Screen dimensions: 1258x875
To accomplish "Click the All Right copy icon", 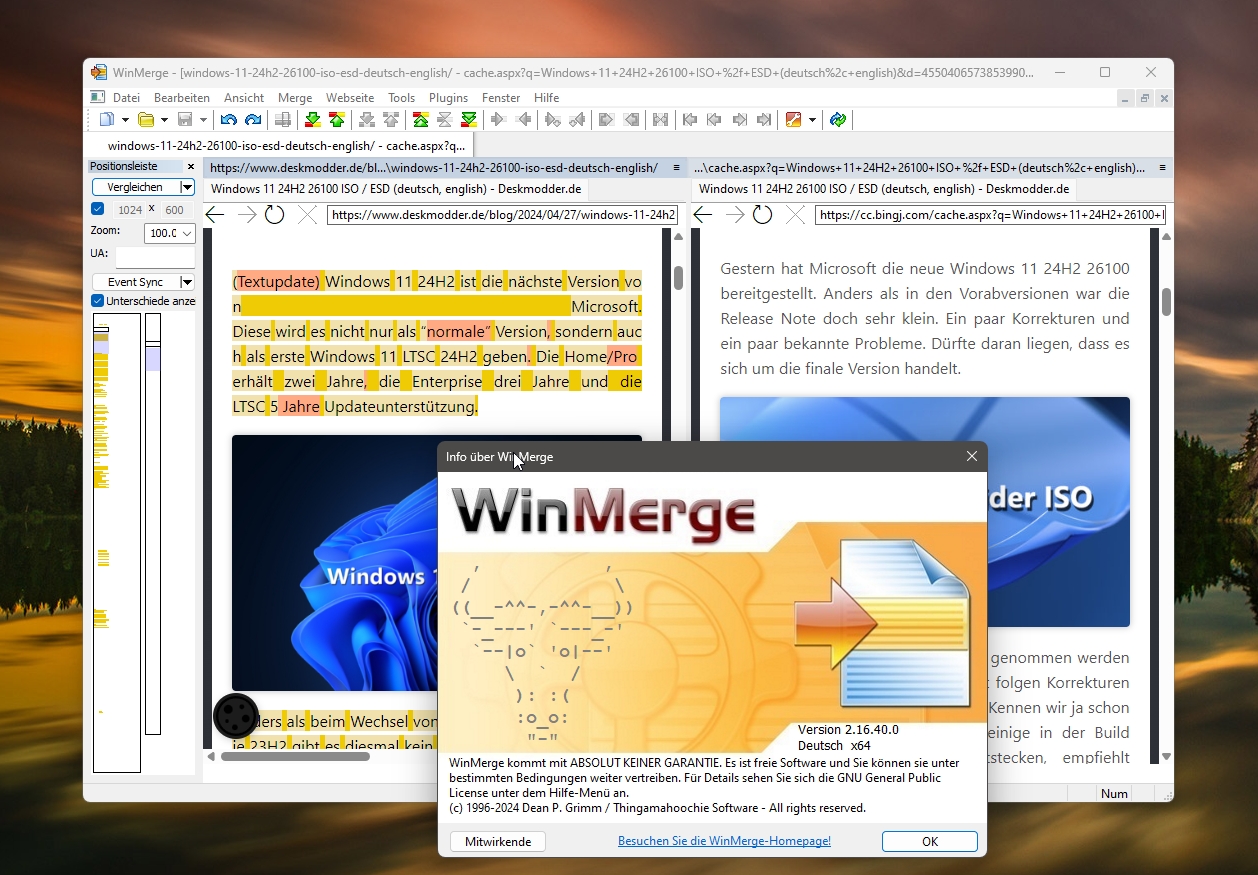I will pos(606,120).
